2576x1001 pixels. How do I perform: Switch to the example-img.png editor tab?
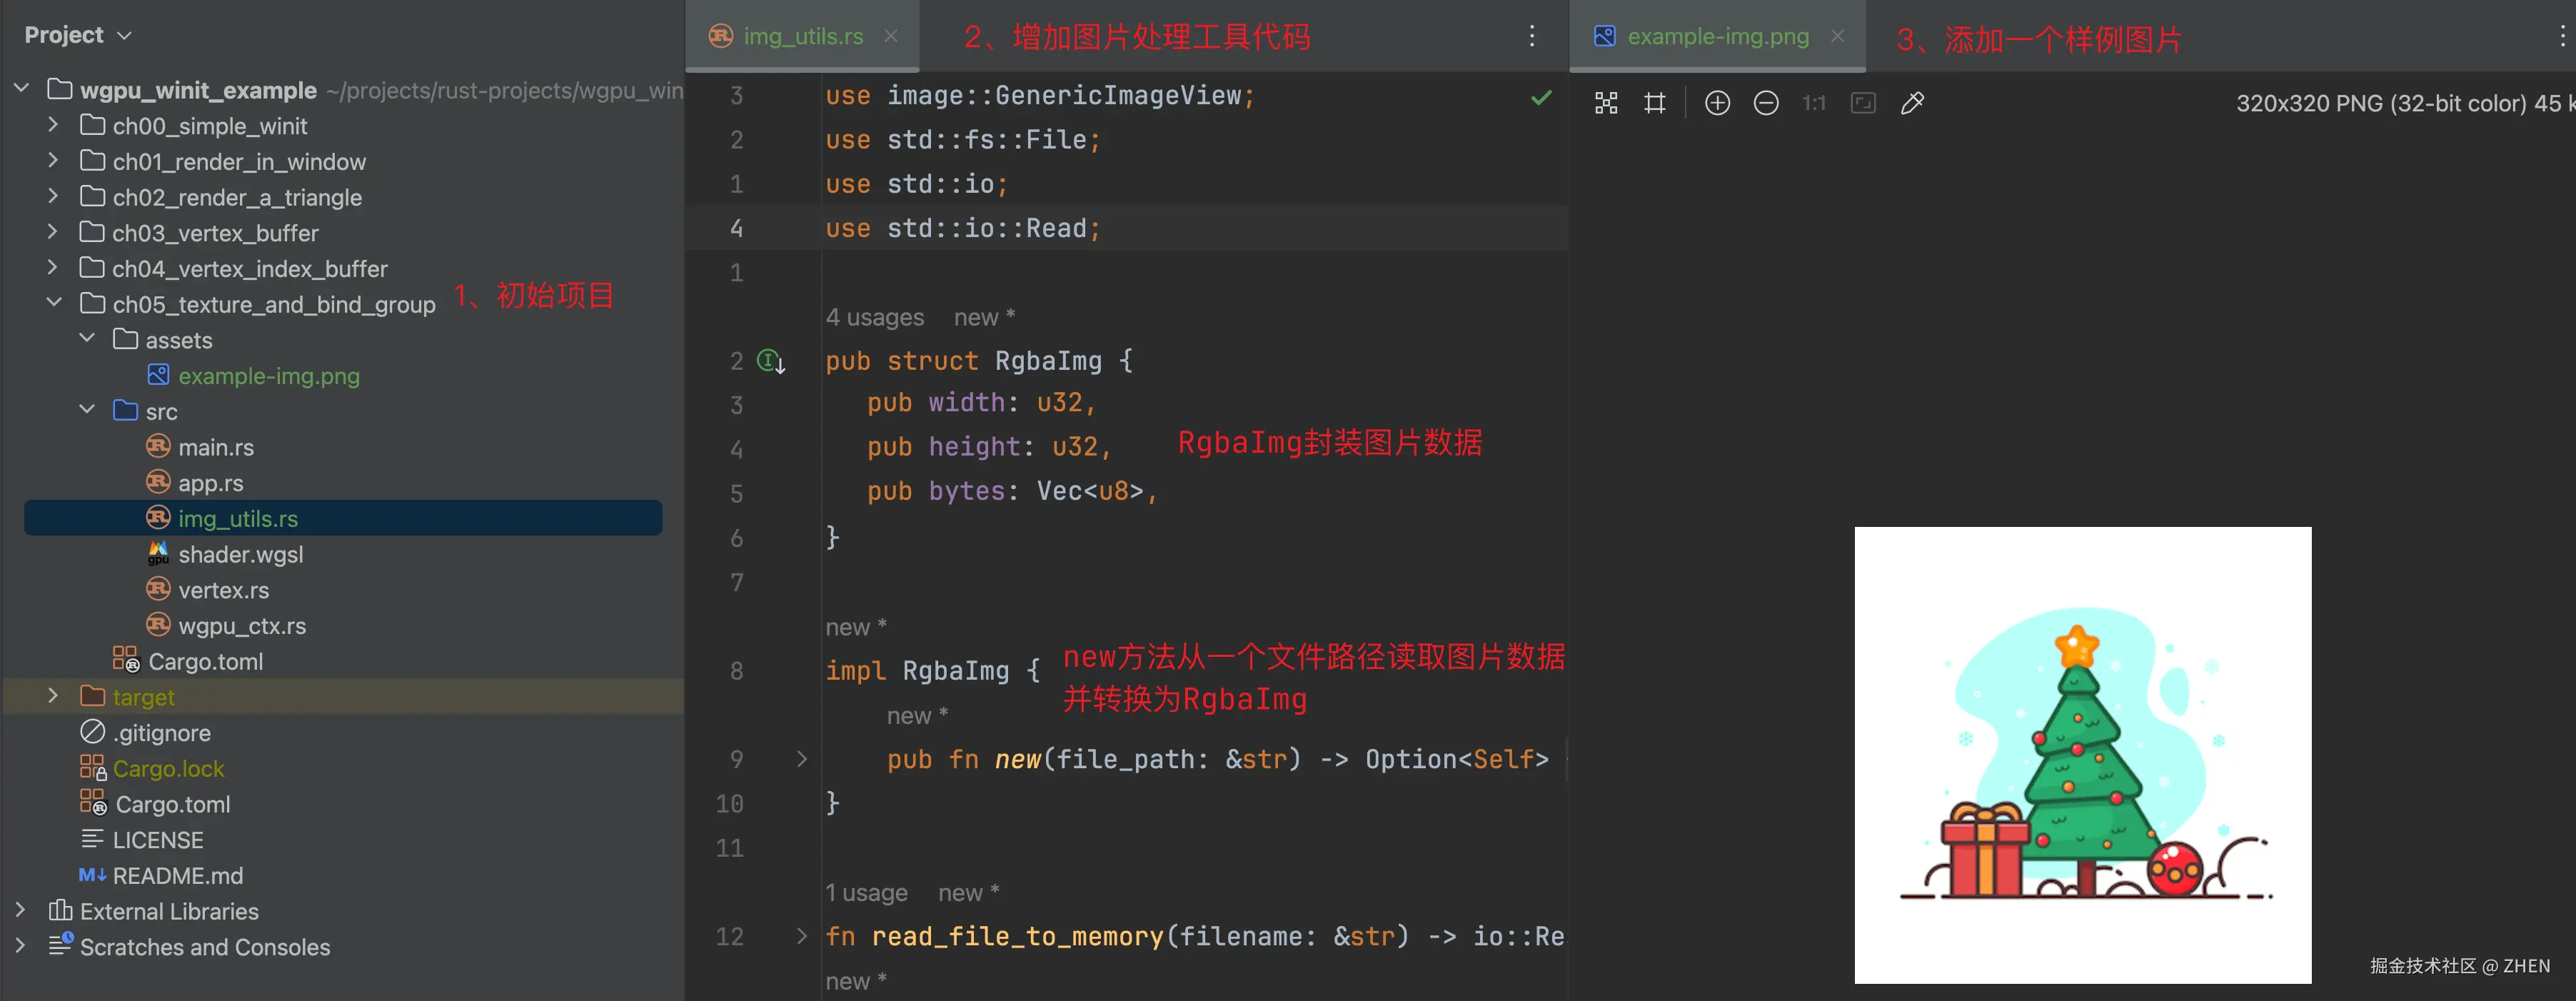[x=1718, y=36]
